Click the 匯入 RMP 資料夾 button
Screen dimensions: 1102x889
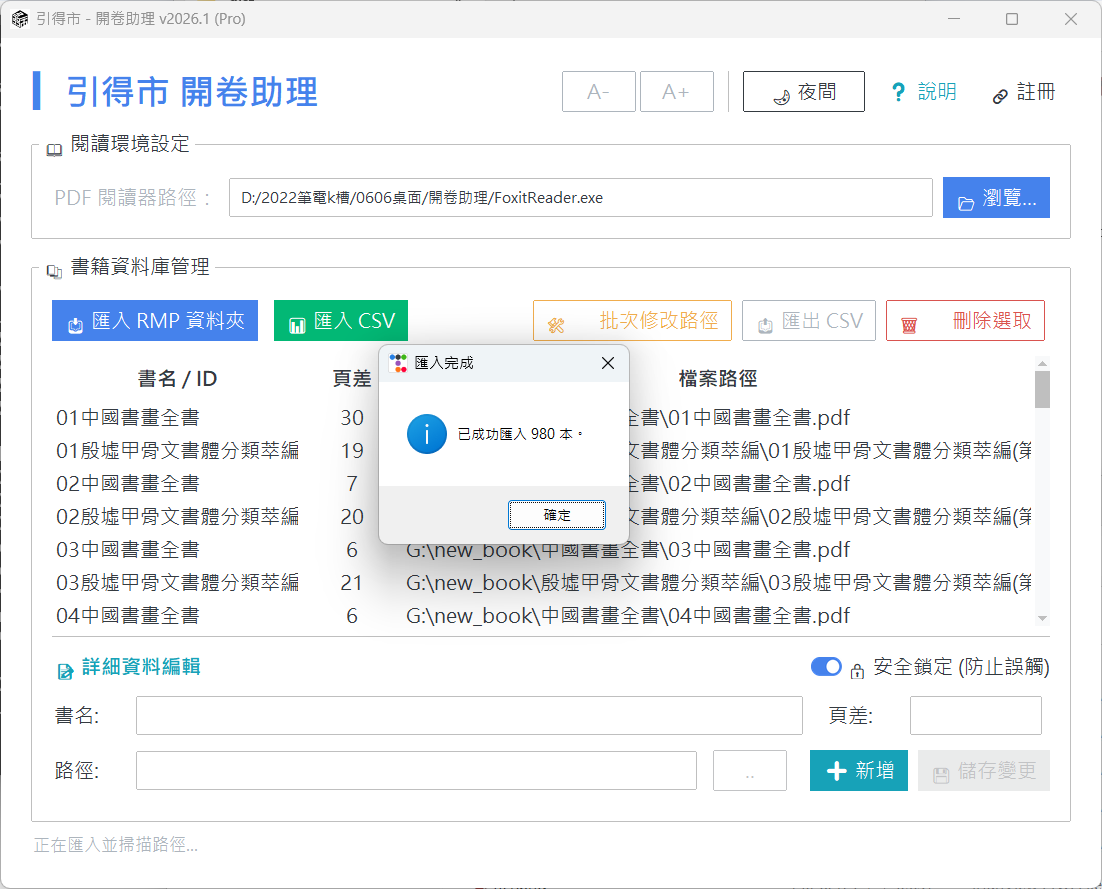(155, 321)
